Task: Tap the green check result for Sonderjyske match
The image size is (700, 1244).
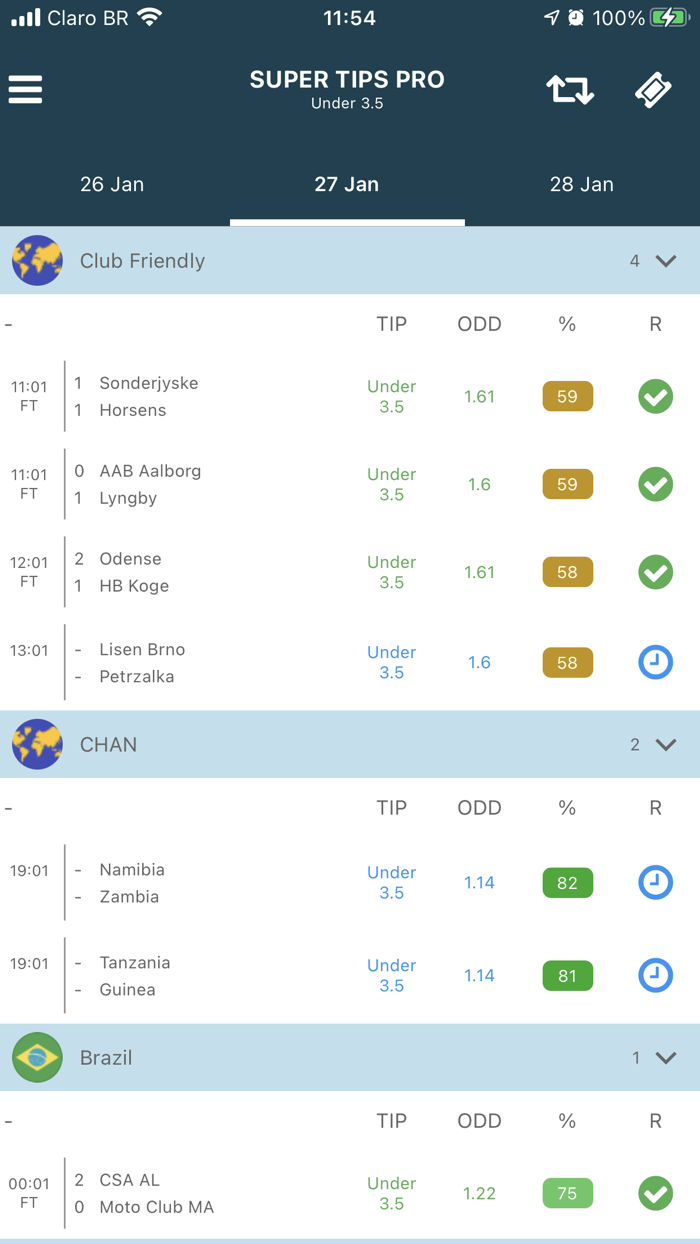Action: [x=655, y=396]
